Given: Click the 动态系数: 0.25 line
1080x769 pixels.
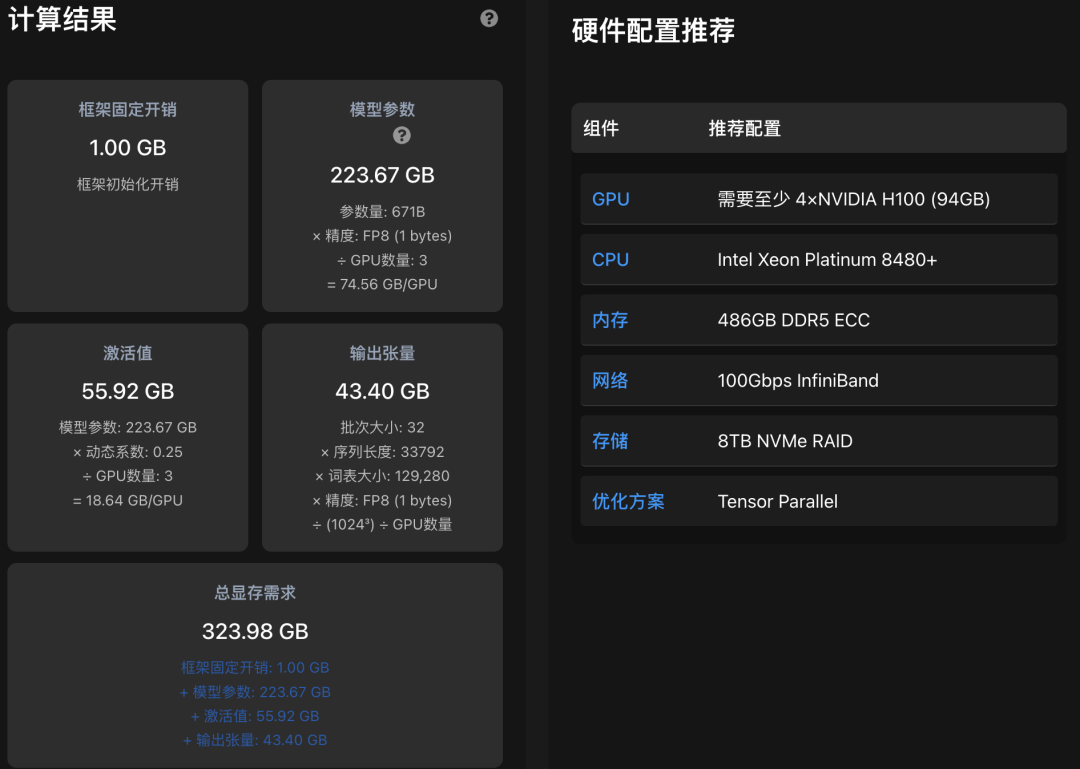Looking at the screenshot, I should (x=127, y=452).
